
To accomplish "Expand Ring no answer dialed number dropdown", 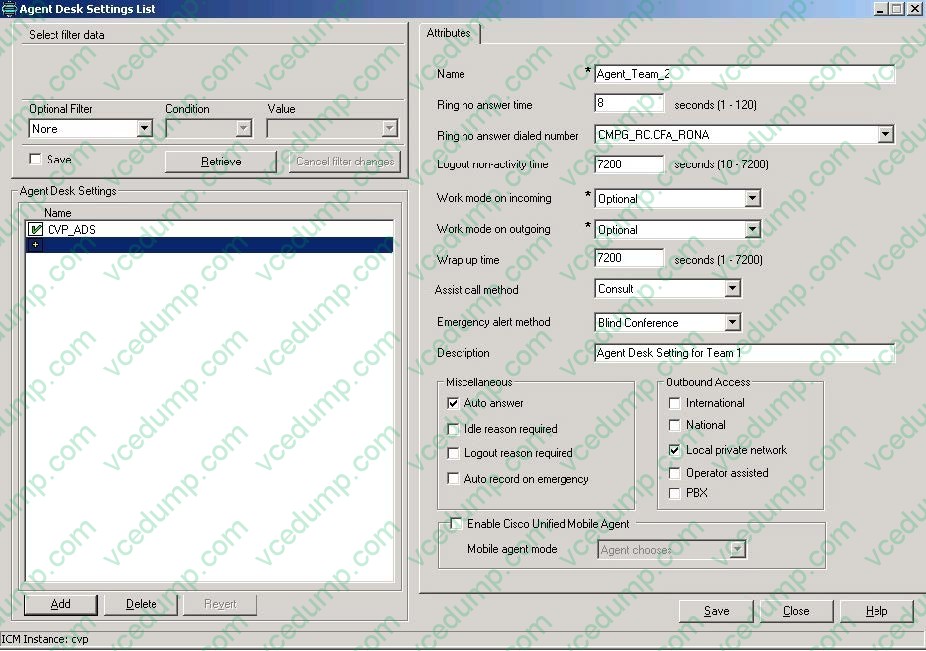I will point(885,134).
